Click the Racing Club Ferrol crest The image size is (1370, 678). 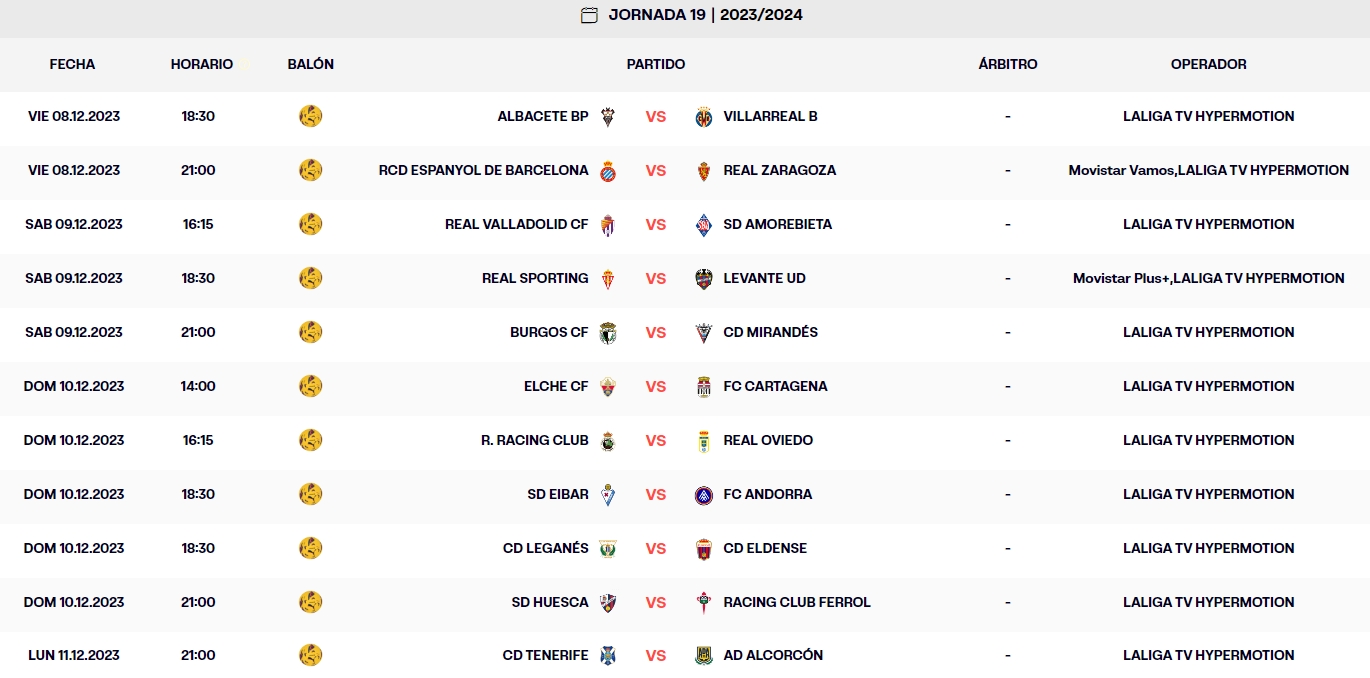703,602
